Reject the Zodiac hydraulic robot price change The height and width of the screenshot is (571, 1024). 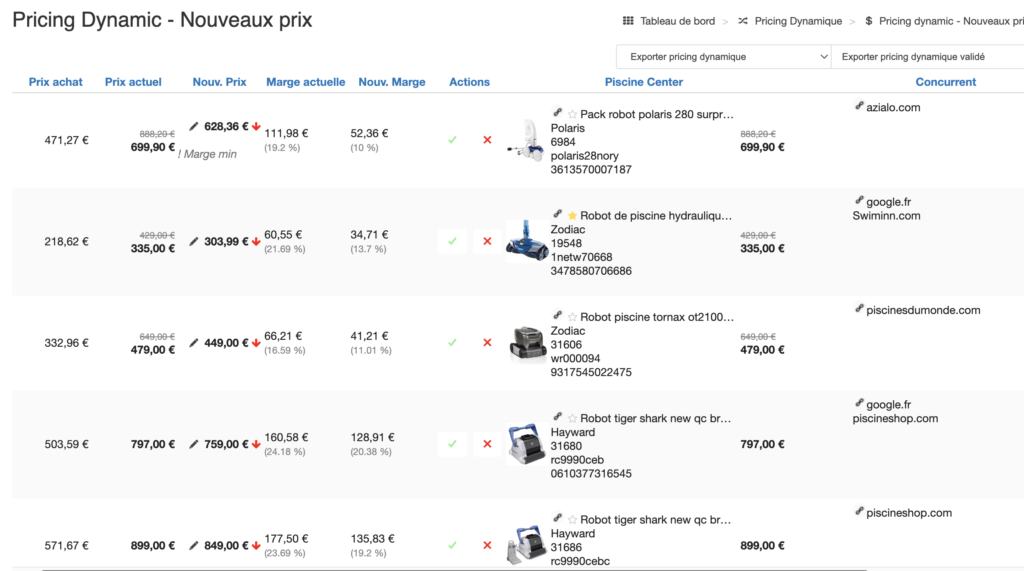[x=487, y=241]
